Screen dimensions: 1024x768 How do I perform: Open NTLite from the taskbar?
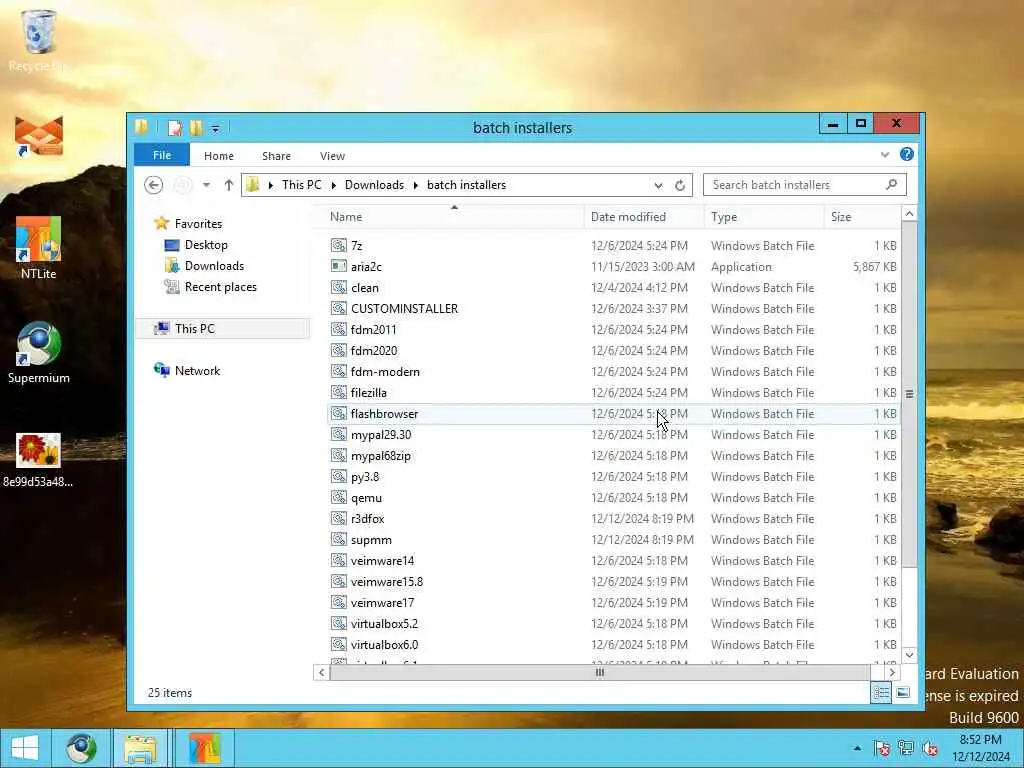204,748
